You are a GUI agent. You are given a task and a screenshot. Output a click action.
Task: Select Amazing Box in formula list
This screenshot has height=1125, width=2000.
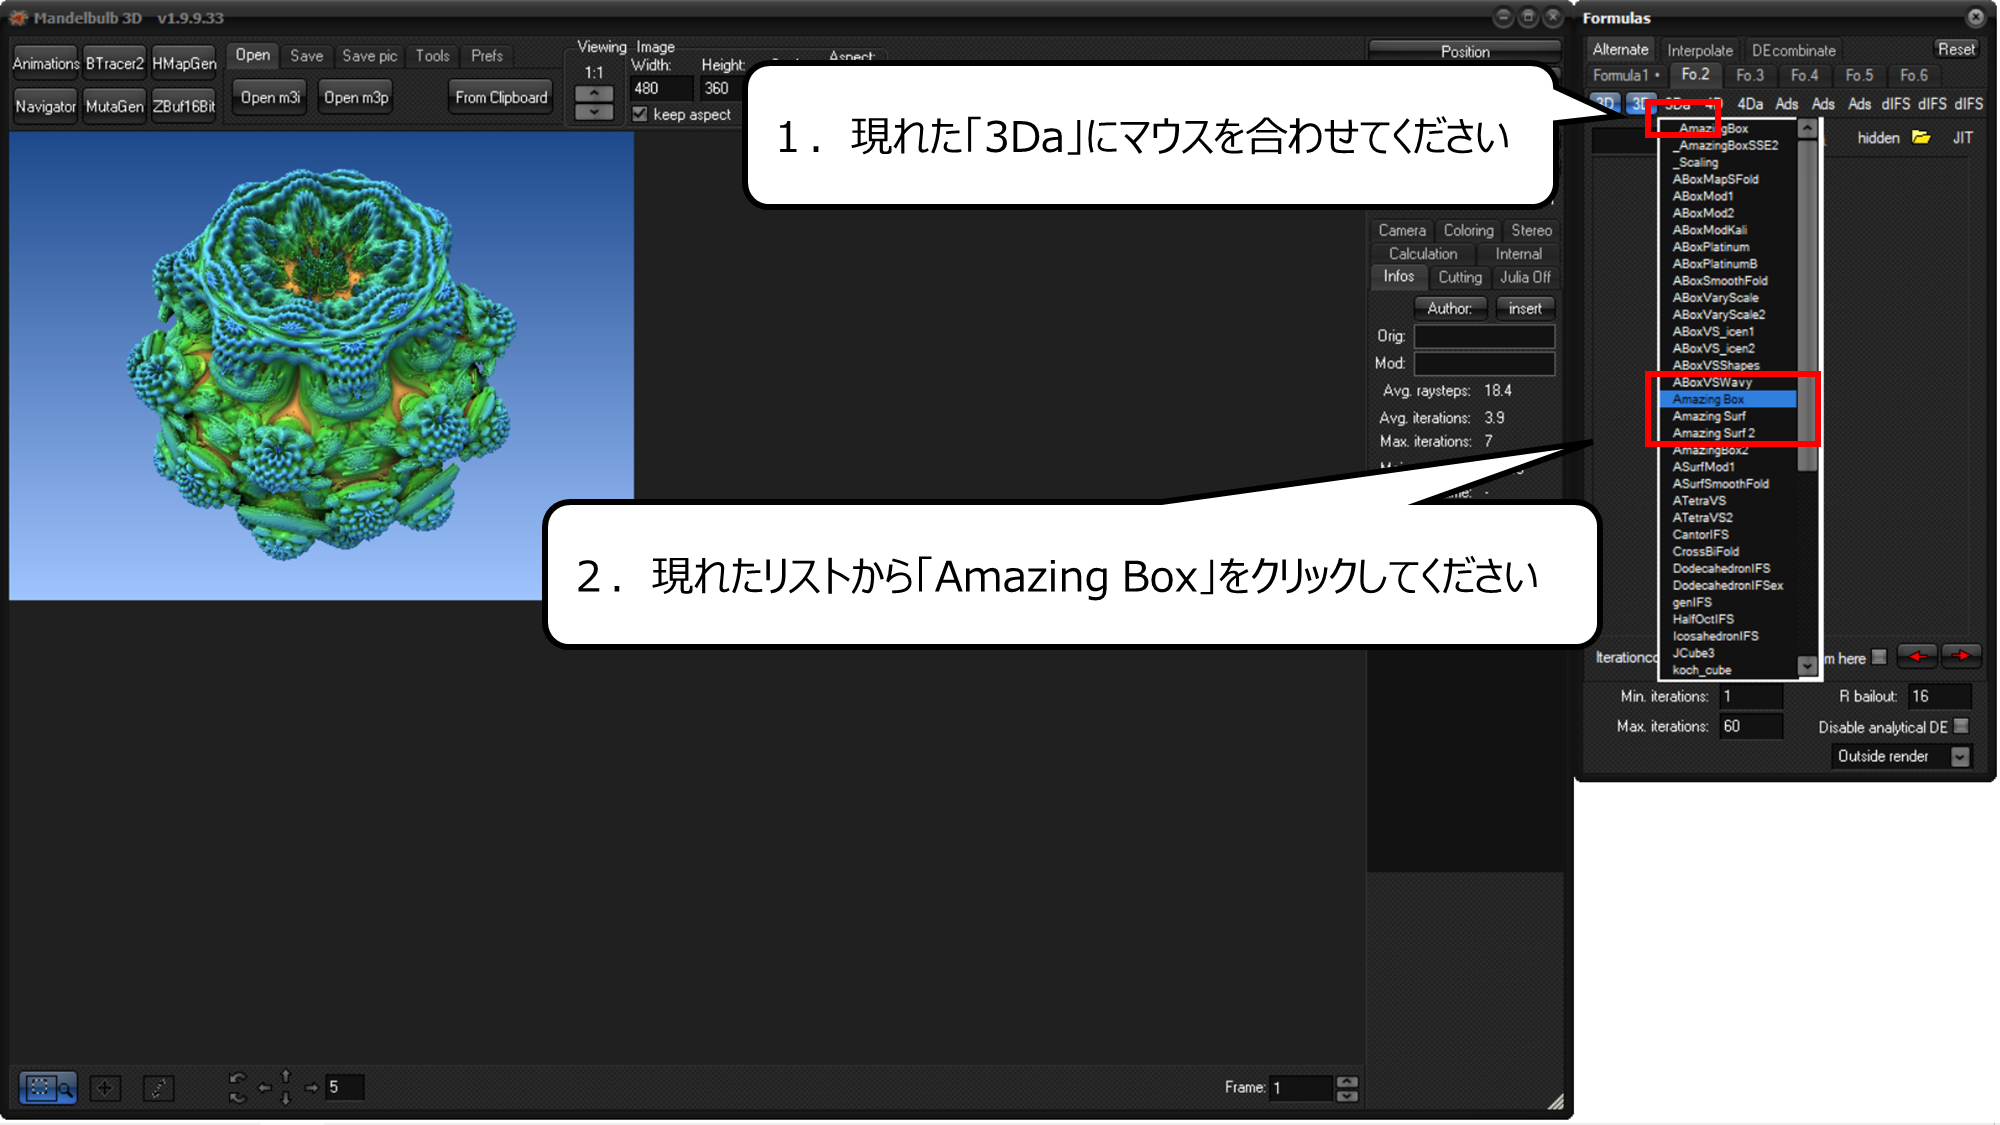1728,399
